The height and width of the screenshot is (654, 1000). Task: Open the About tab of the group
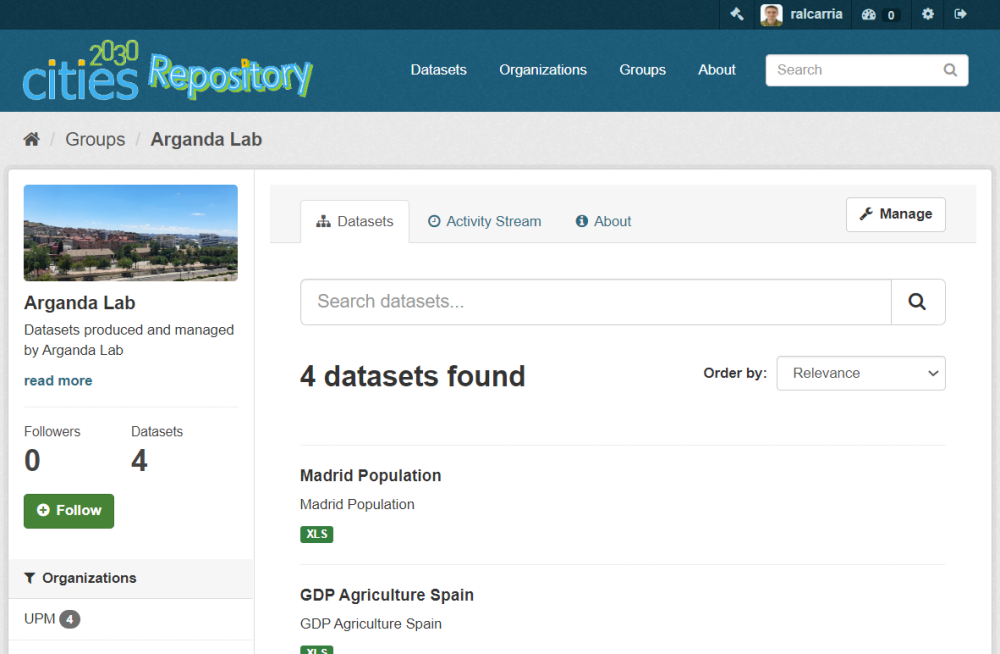tap(603, 221)
